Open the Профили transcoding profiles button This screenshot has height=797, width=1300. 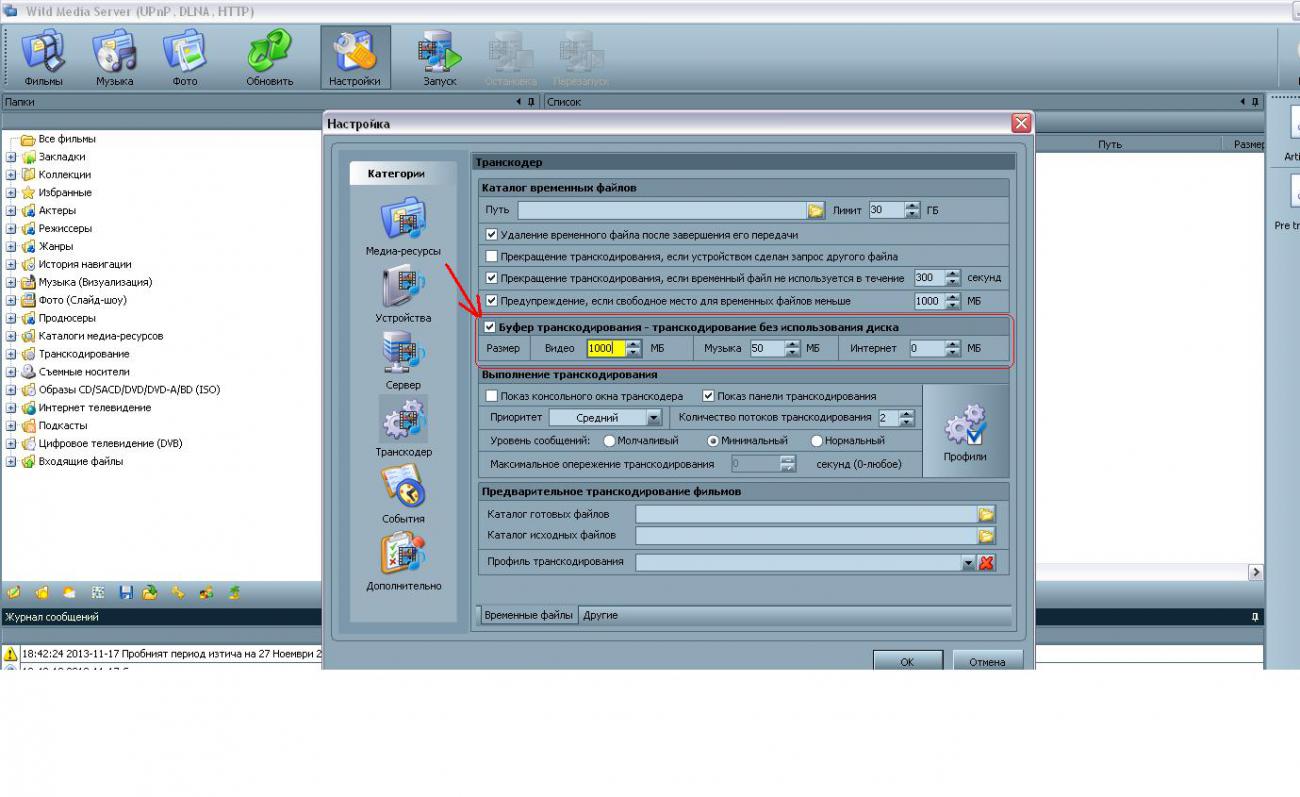click(965, 432)
